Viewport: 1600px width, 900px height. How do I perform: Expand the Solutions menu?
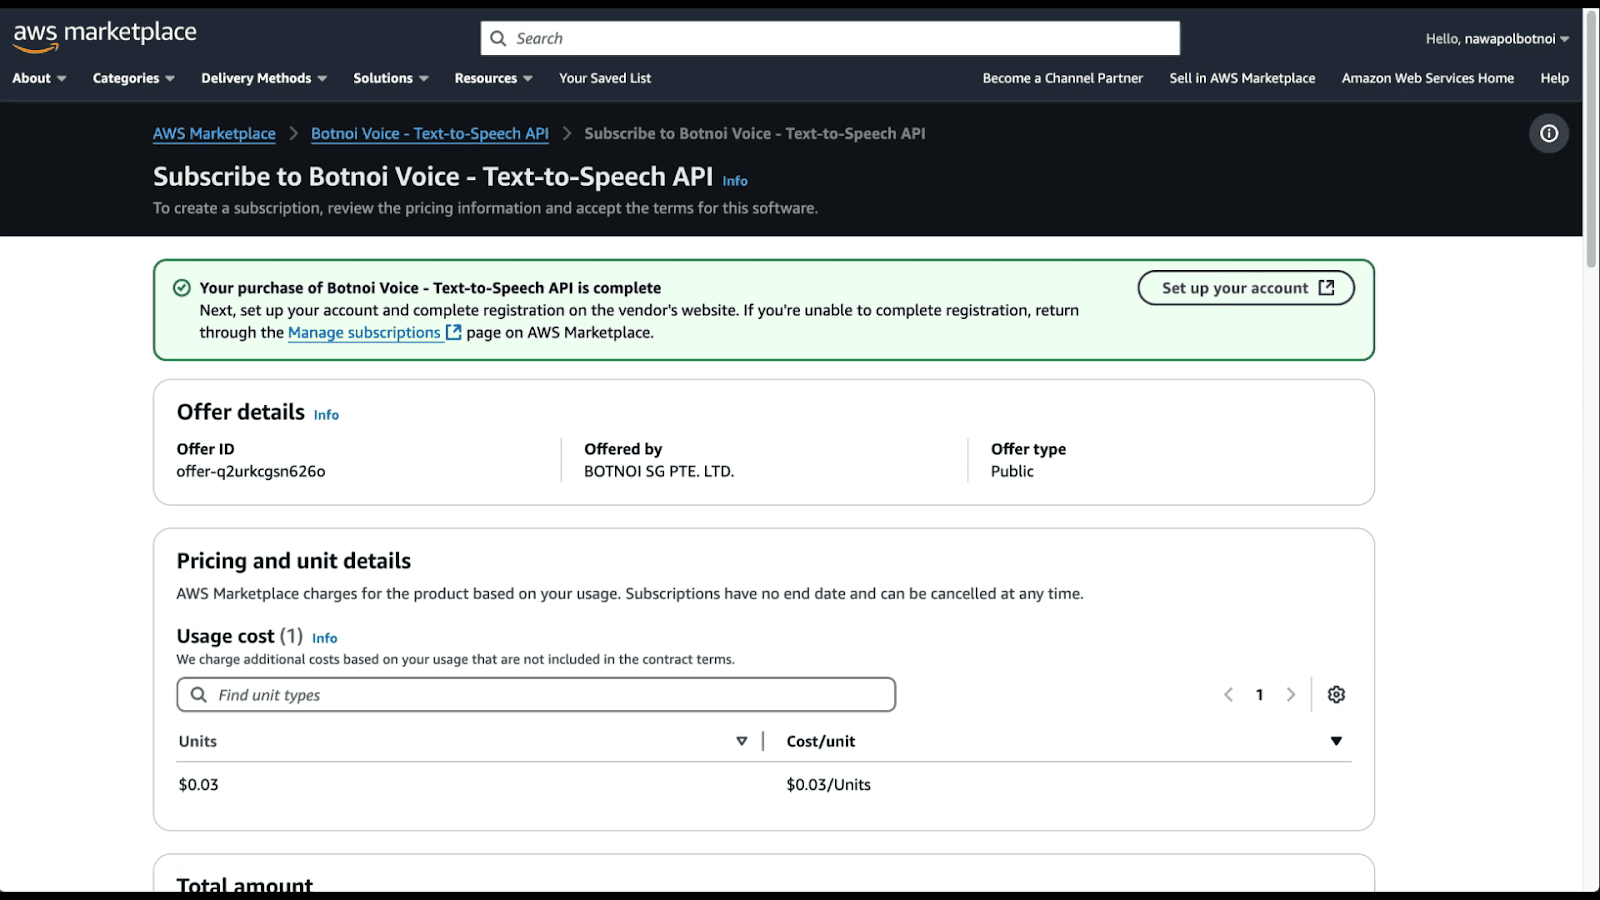click(391, 78)
